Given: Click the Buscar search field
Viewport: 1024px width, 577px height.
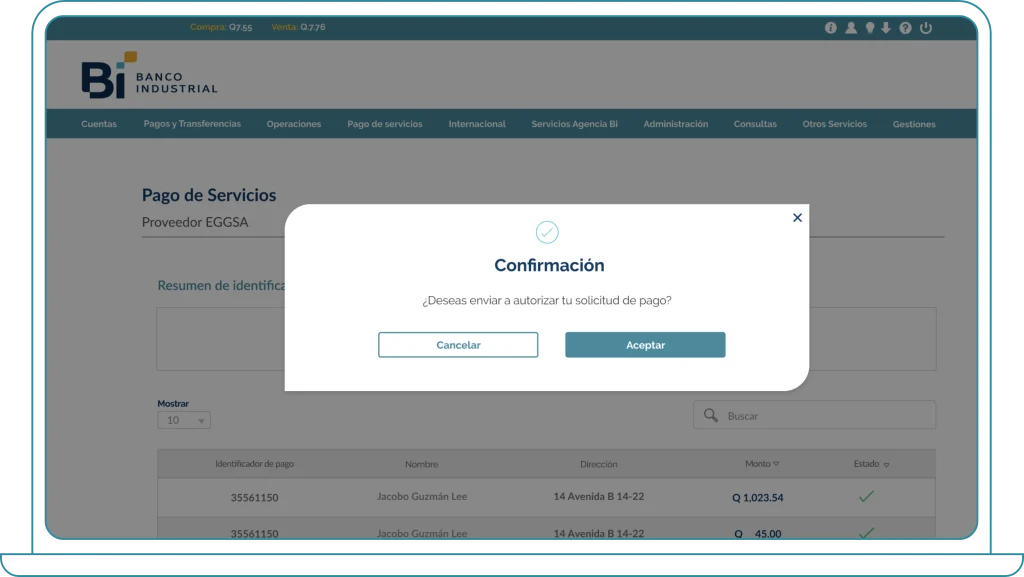Looking at the screenshot, I should [826, 415].
